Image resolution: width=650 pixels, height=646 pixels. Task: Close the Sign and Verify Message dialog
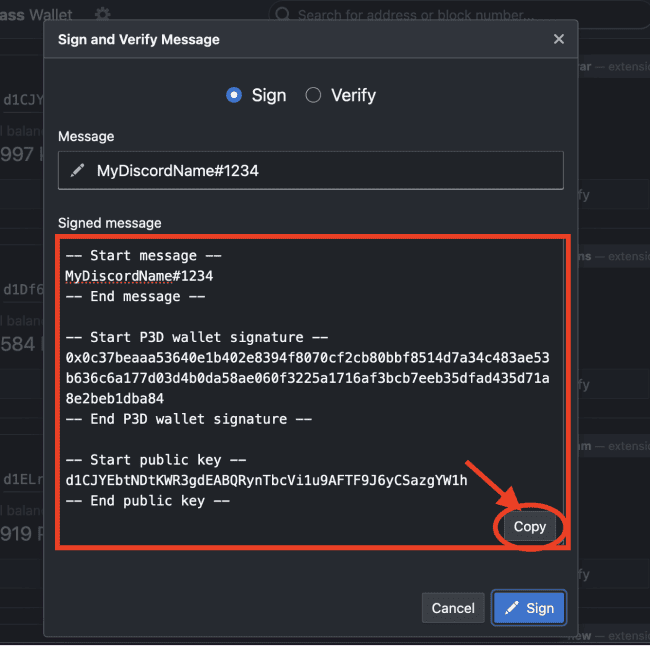558,39
